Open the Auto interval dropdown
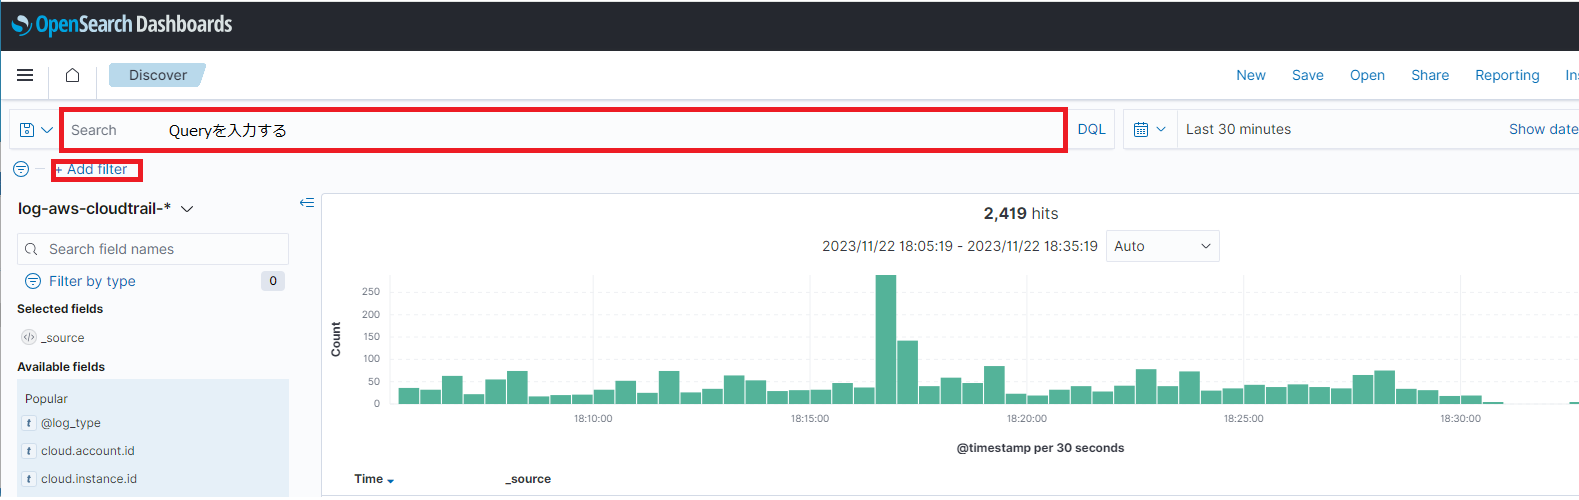 pyautogui.click(x=1162, y=246)
